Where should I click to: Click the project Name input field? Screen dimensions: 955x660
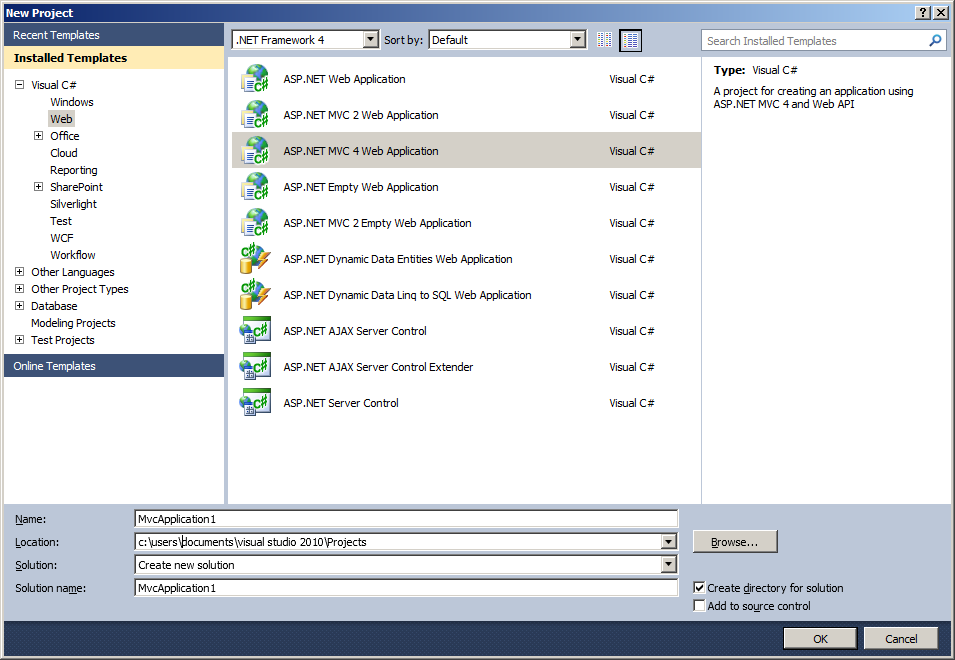406,519
